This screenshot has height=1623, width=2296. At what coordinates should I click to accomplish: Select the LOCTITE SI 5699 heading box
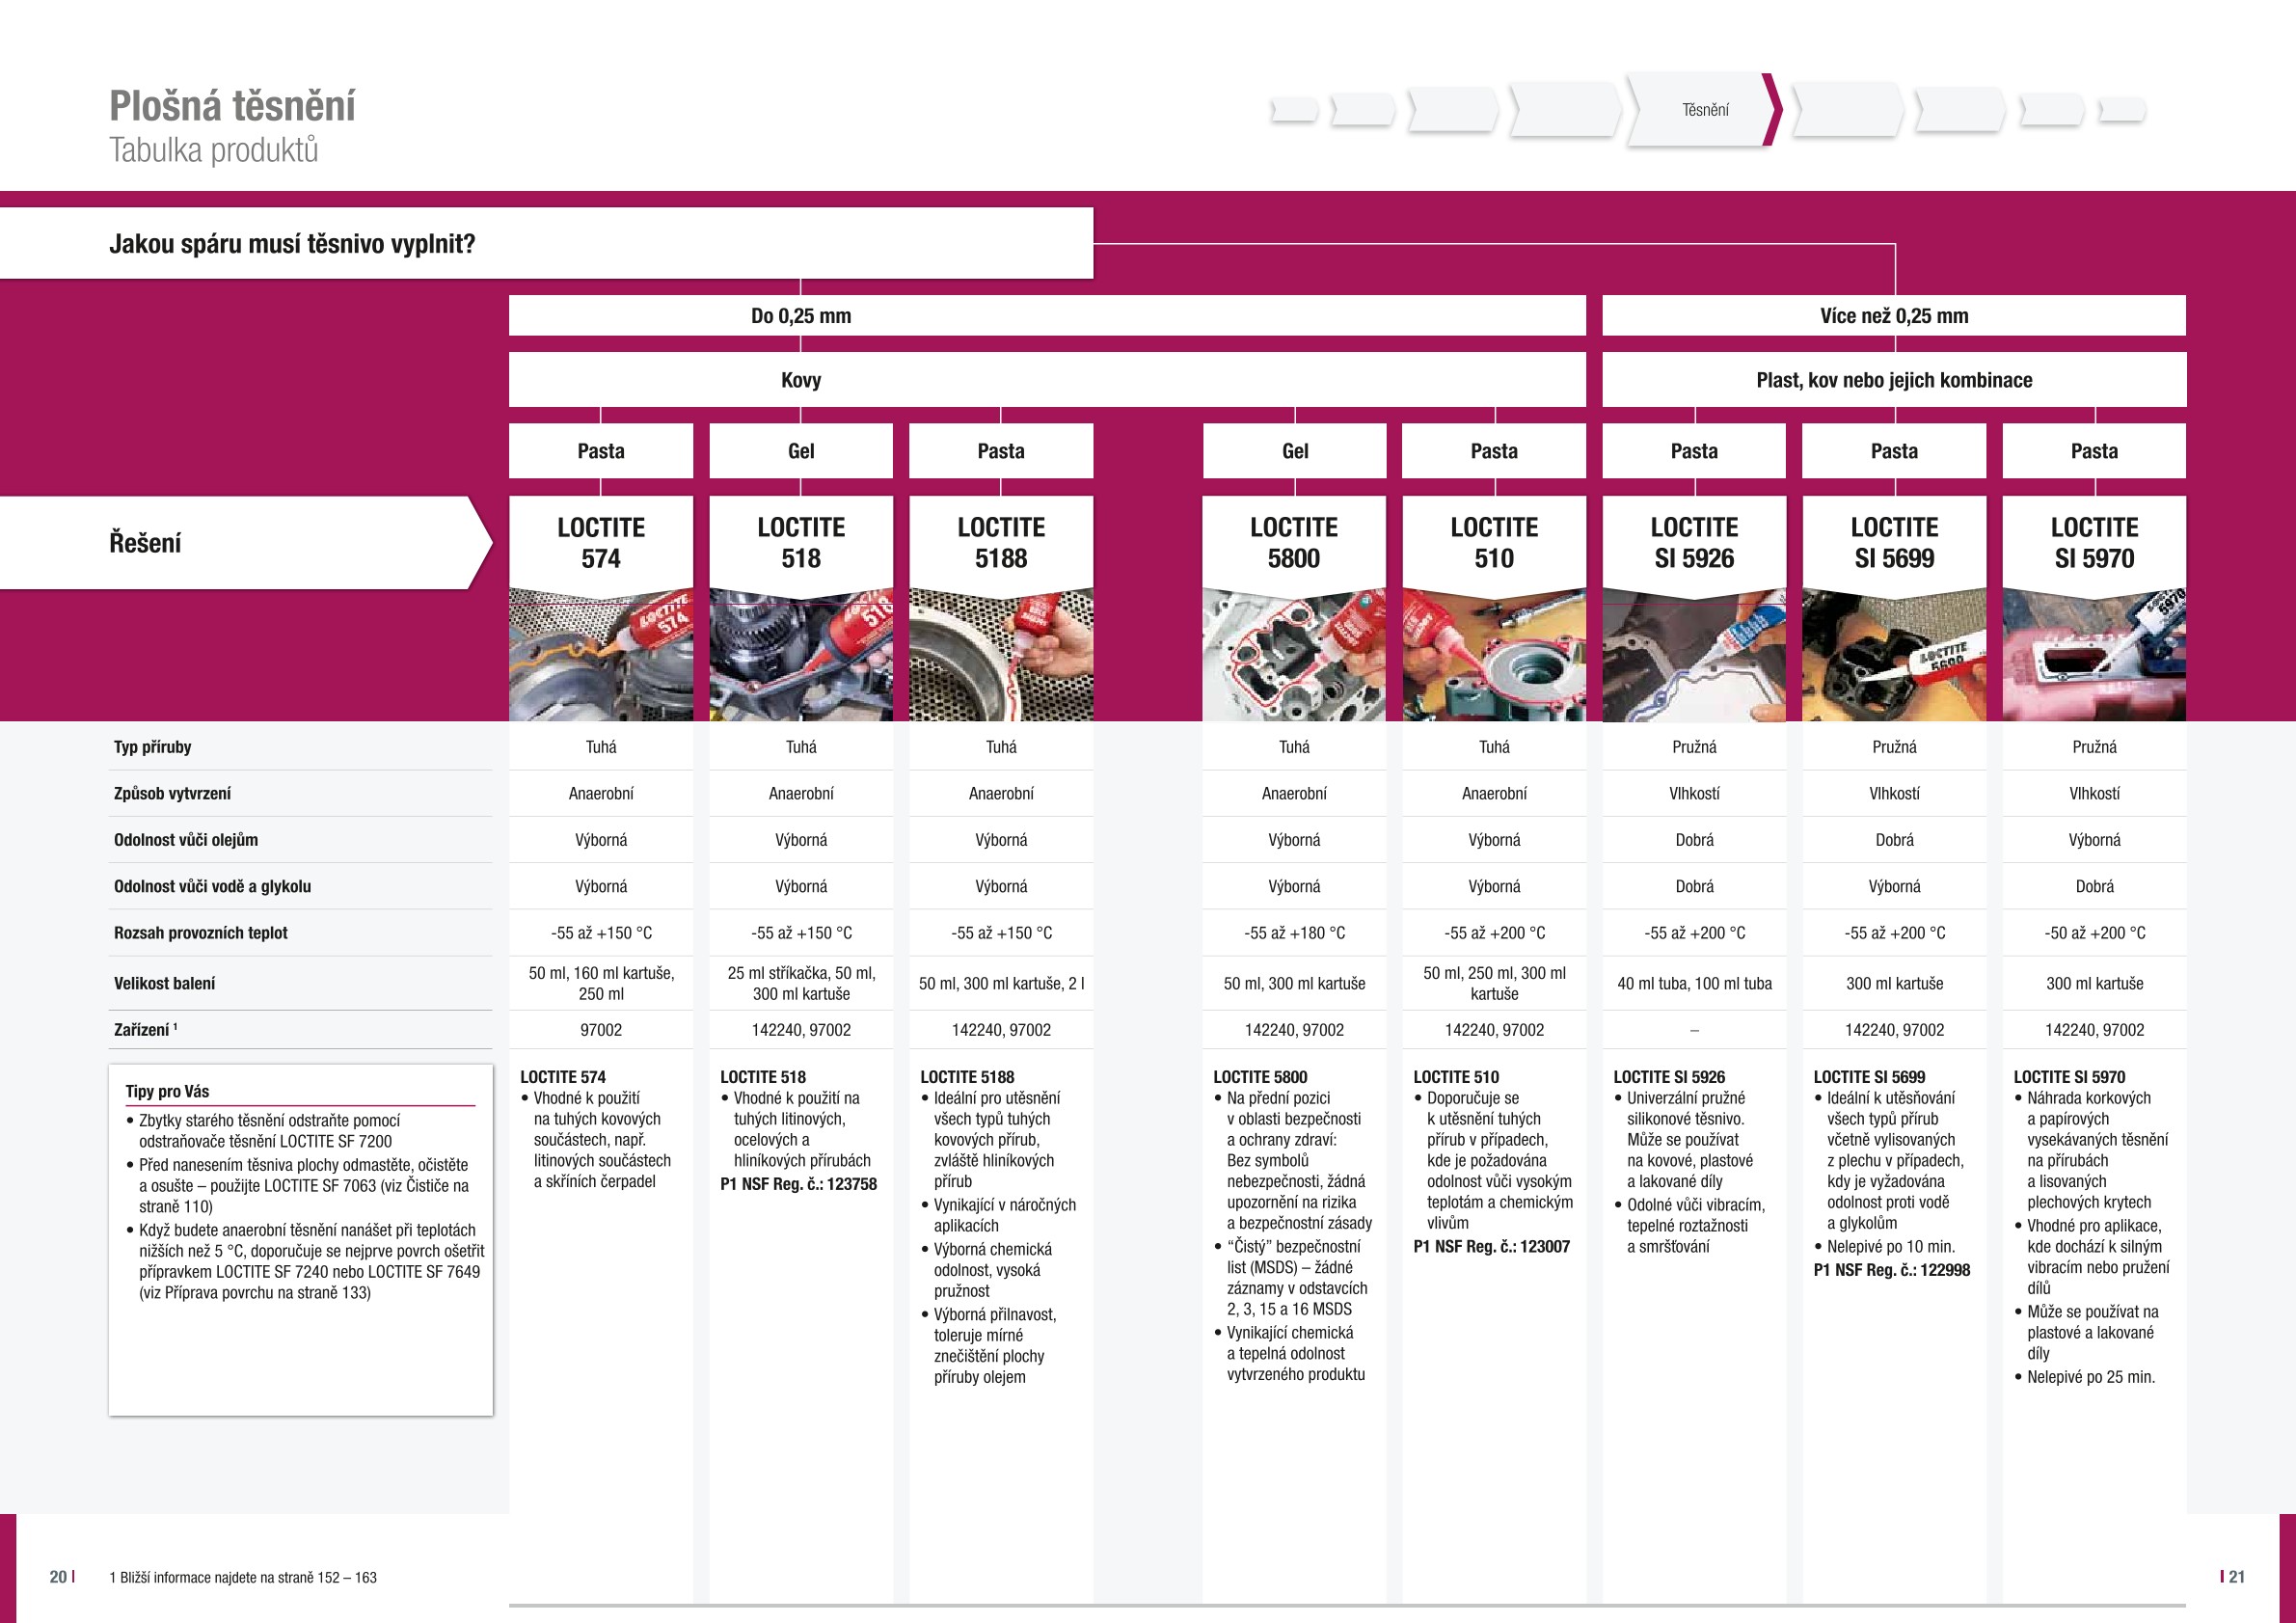pos(1894,543)
